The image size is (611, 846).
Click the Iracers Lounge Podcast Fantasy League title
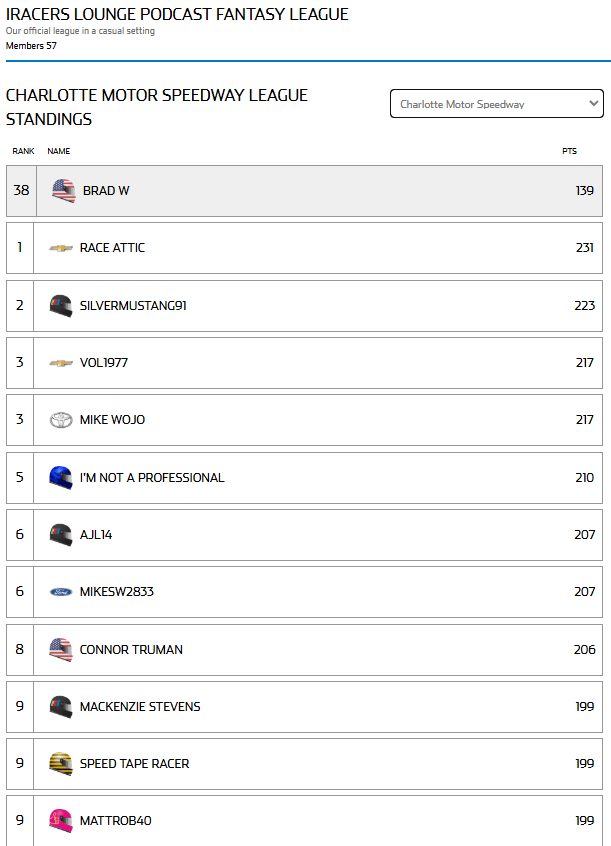(x=177, y=14)
